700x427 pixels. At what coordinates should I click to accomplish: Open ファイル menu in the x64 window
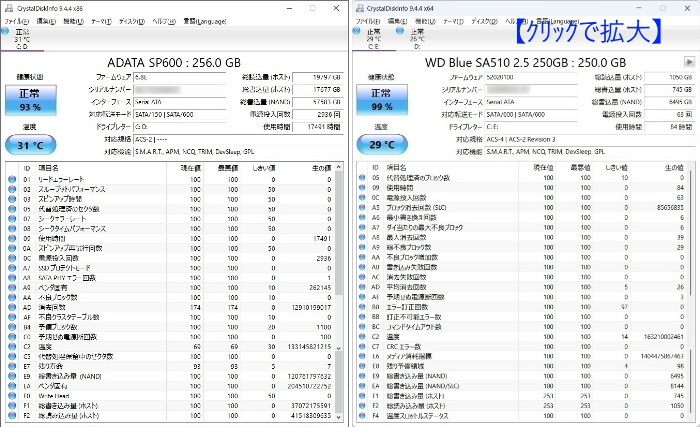point(368,21)
